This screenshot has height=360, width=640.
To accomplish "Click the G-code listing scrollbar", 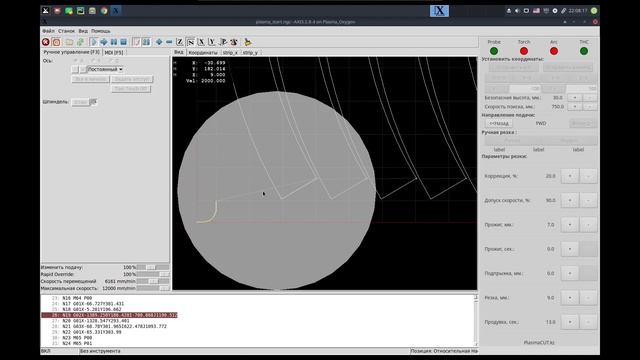I will tap(476, 321).
